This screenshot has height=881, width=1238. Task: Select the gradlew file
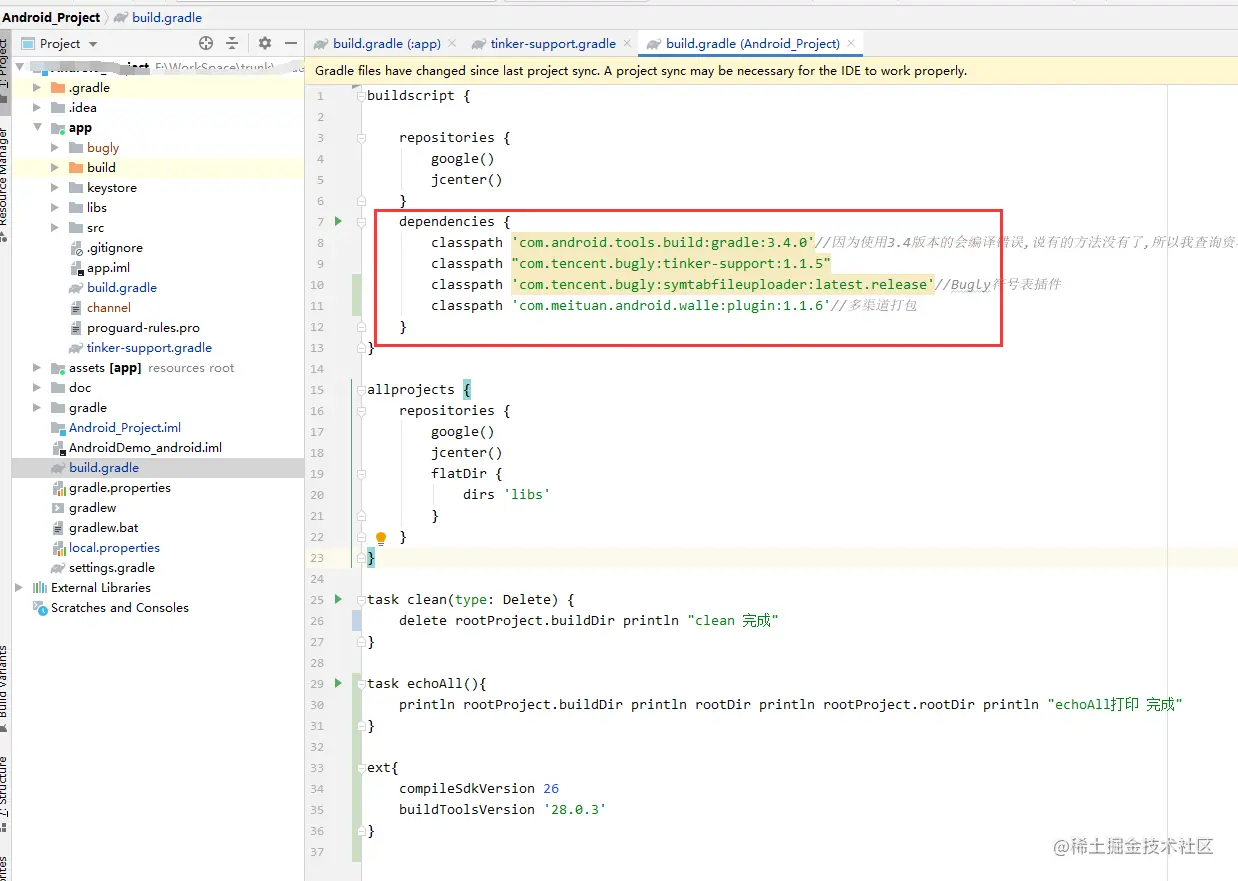point(92,508)
